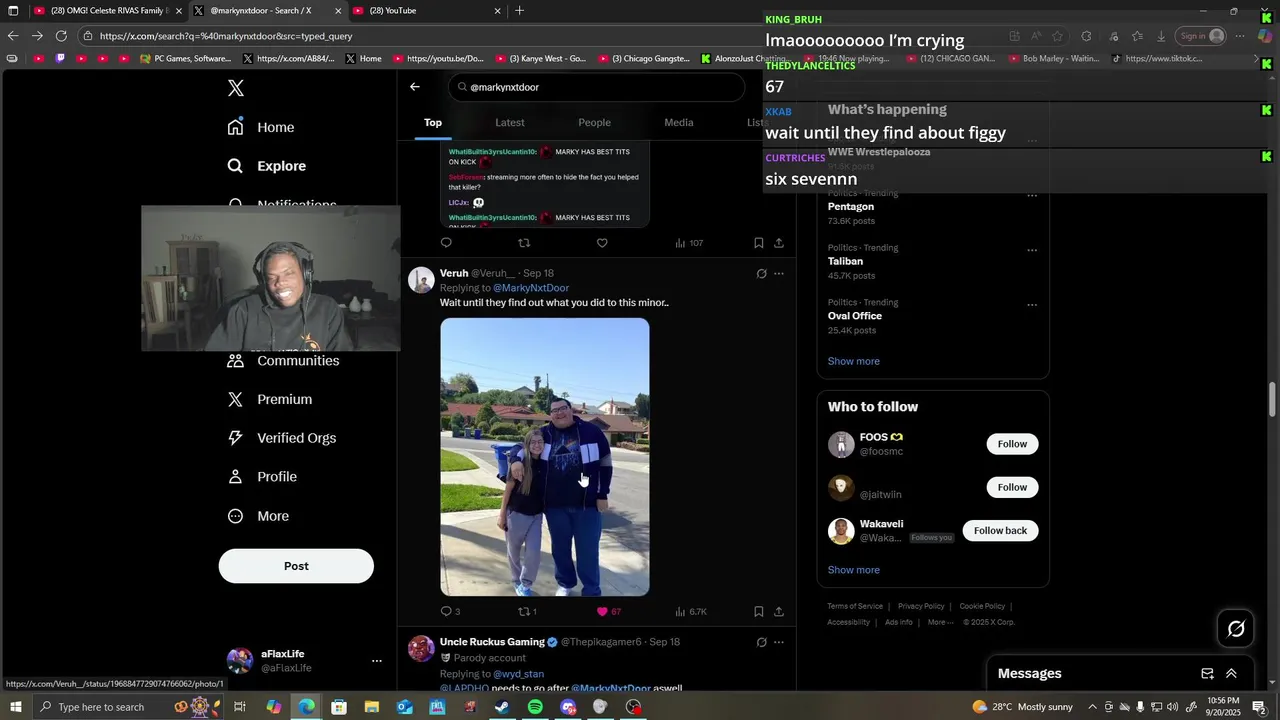Switch to the People tab
Viewport: 1280px width, 720px height.
[594, 122]
